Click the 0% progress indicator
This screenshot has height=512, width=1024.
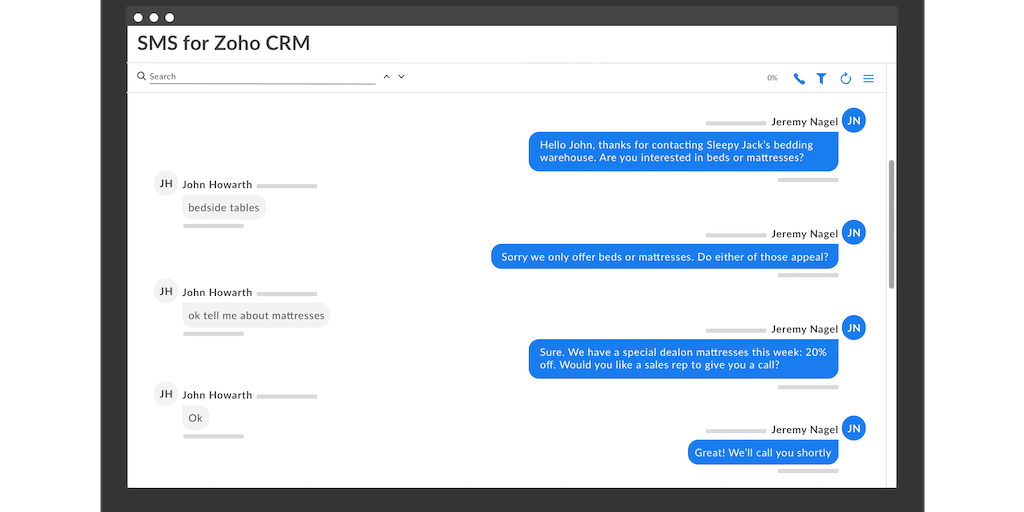pyautogui.click(x=772, y=78)
